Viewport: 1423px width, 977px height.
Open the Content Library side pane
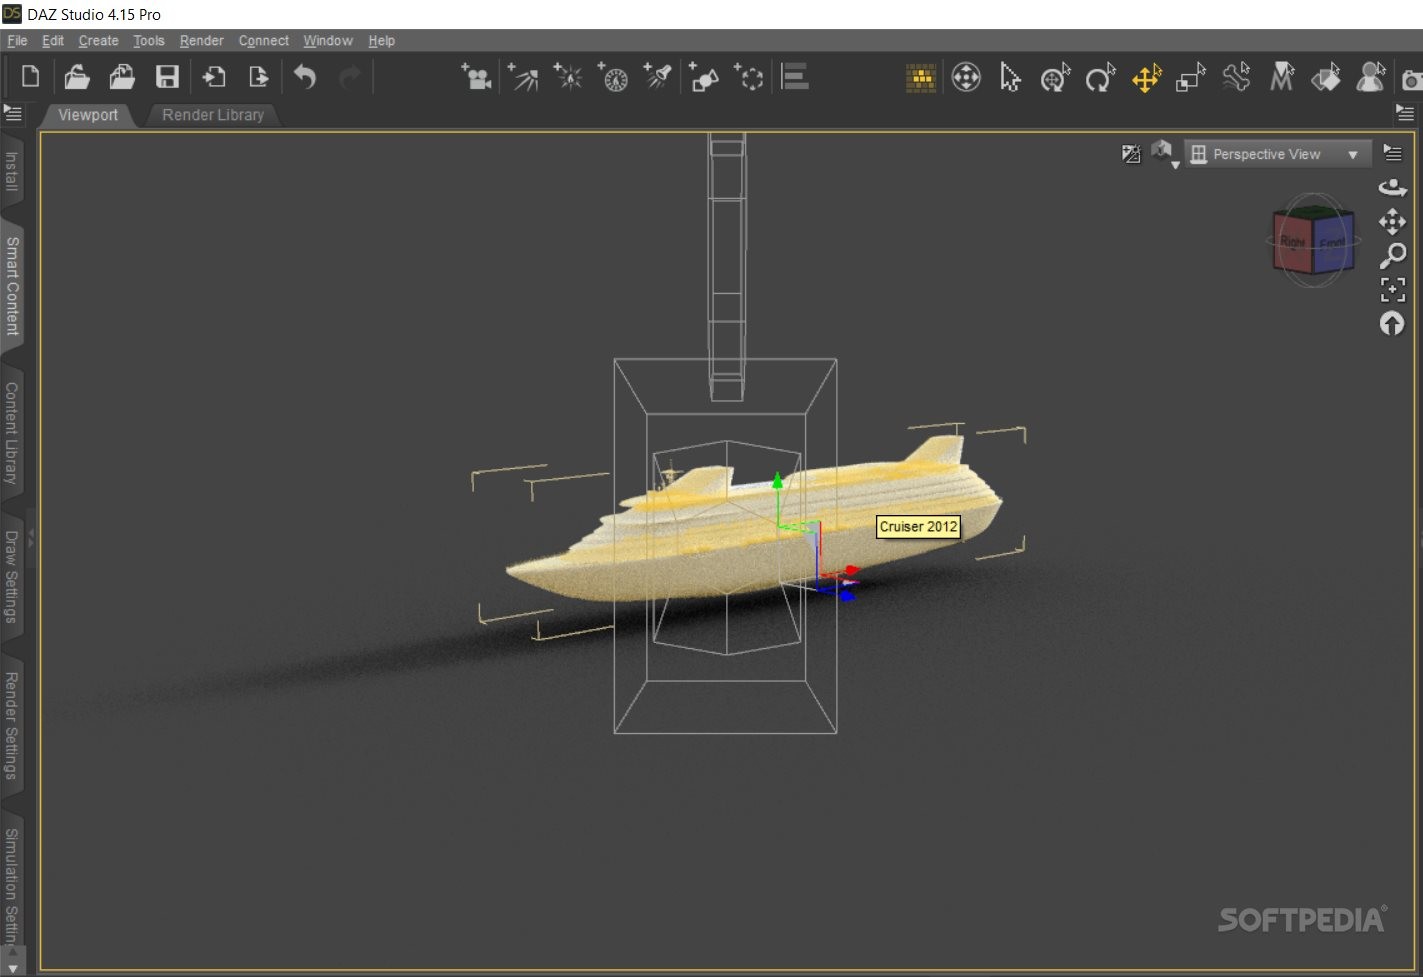click(12, 433)
